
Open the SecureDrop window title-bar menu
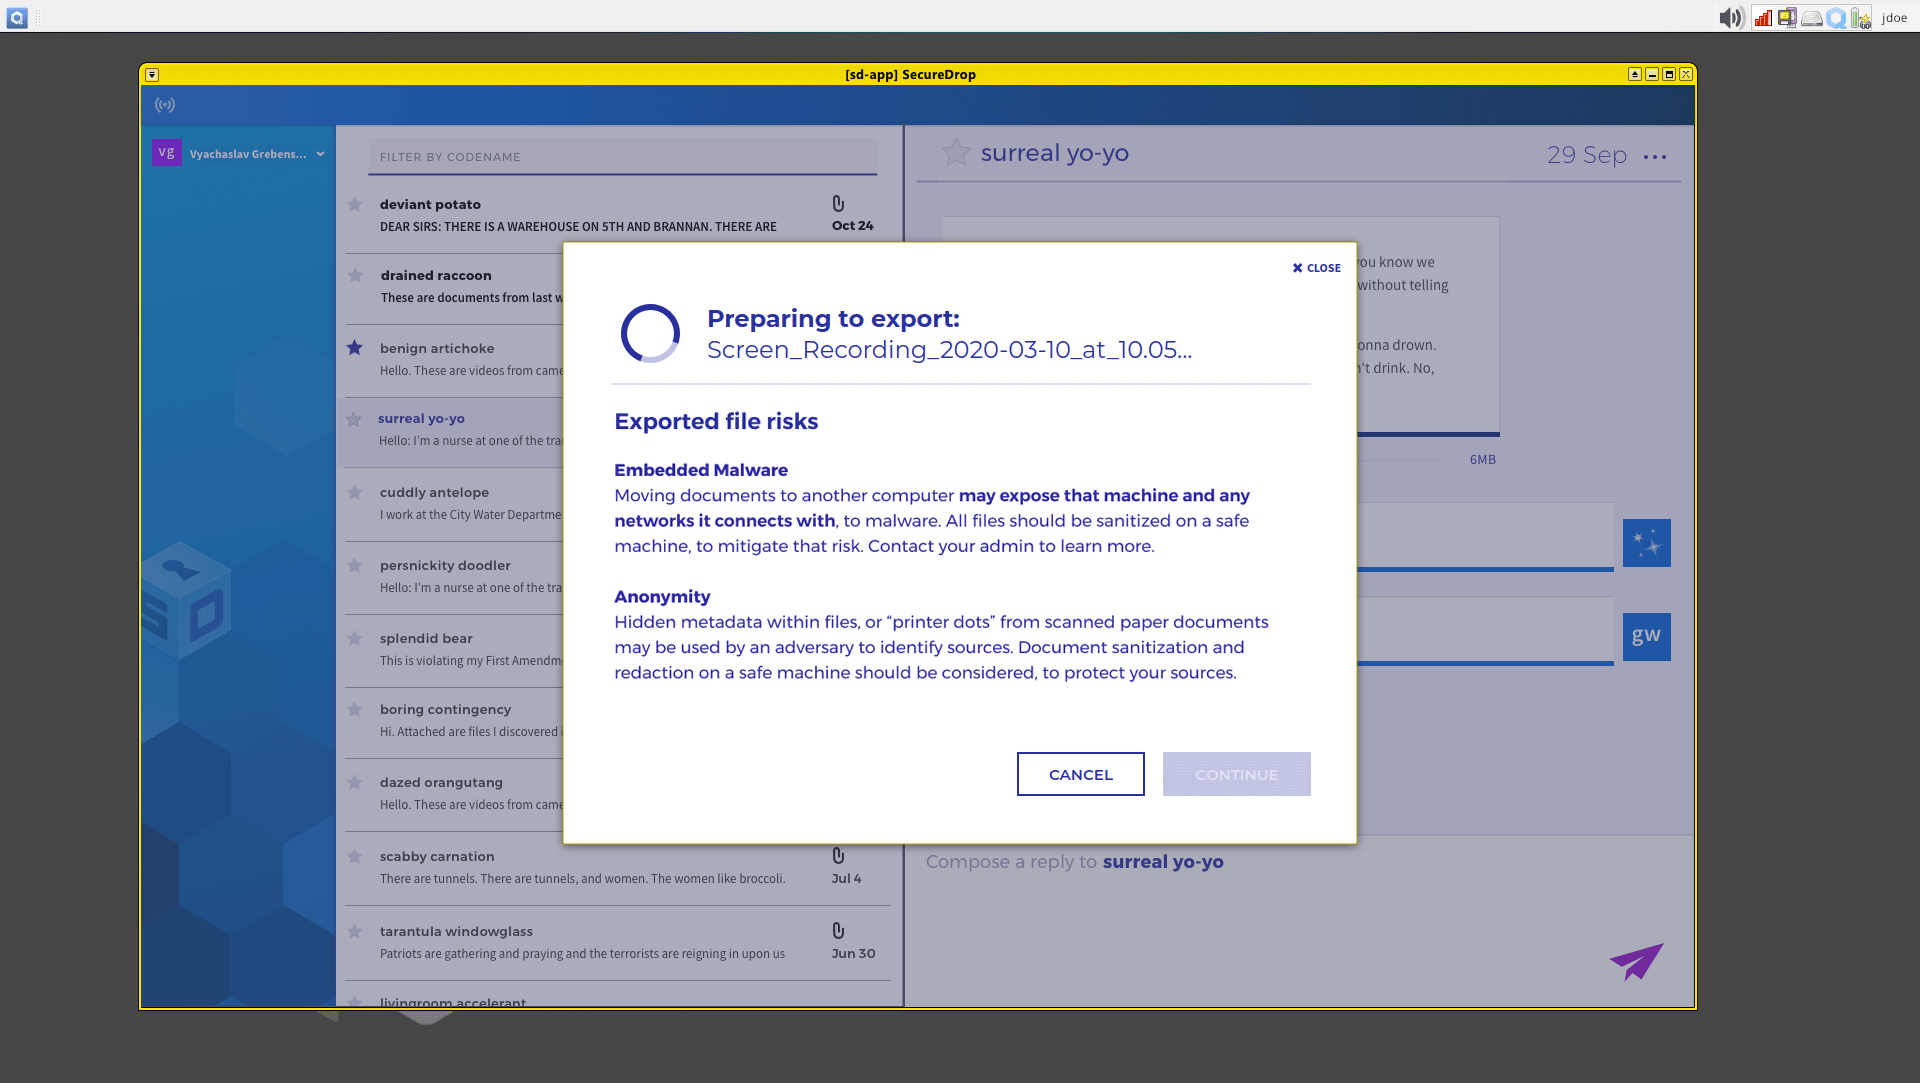(152, 75)
